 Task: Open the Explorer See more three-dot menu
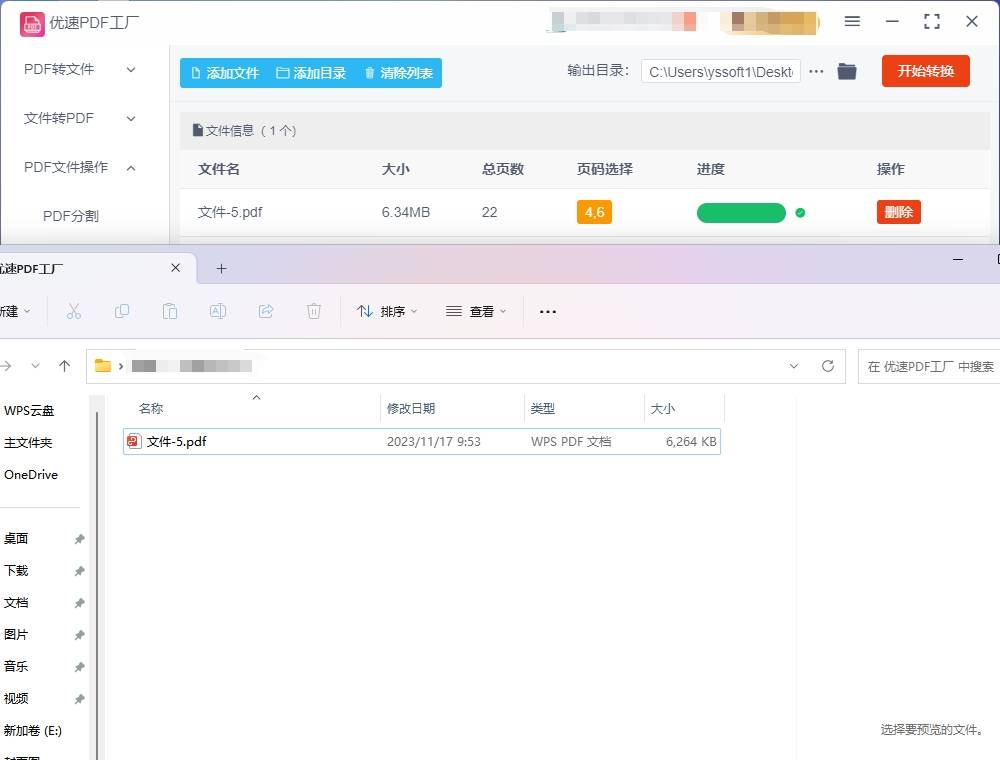pos(548,312)
